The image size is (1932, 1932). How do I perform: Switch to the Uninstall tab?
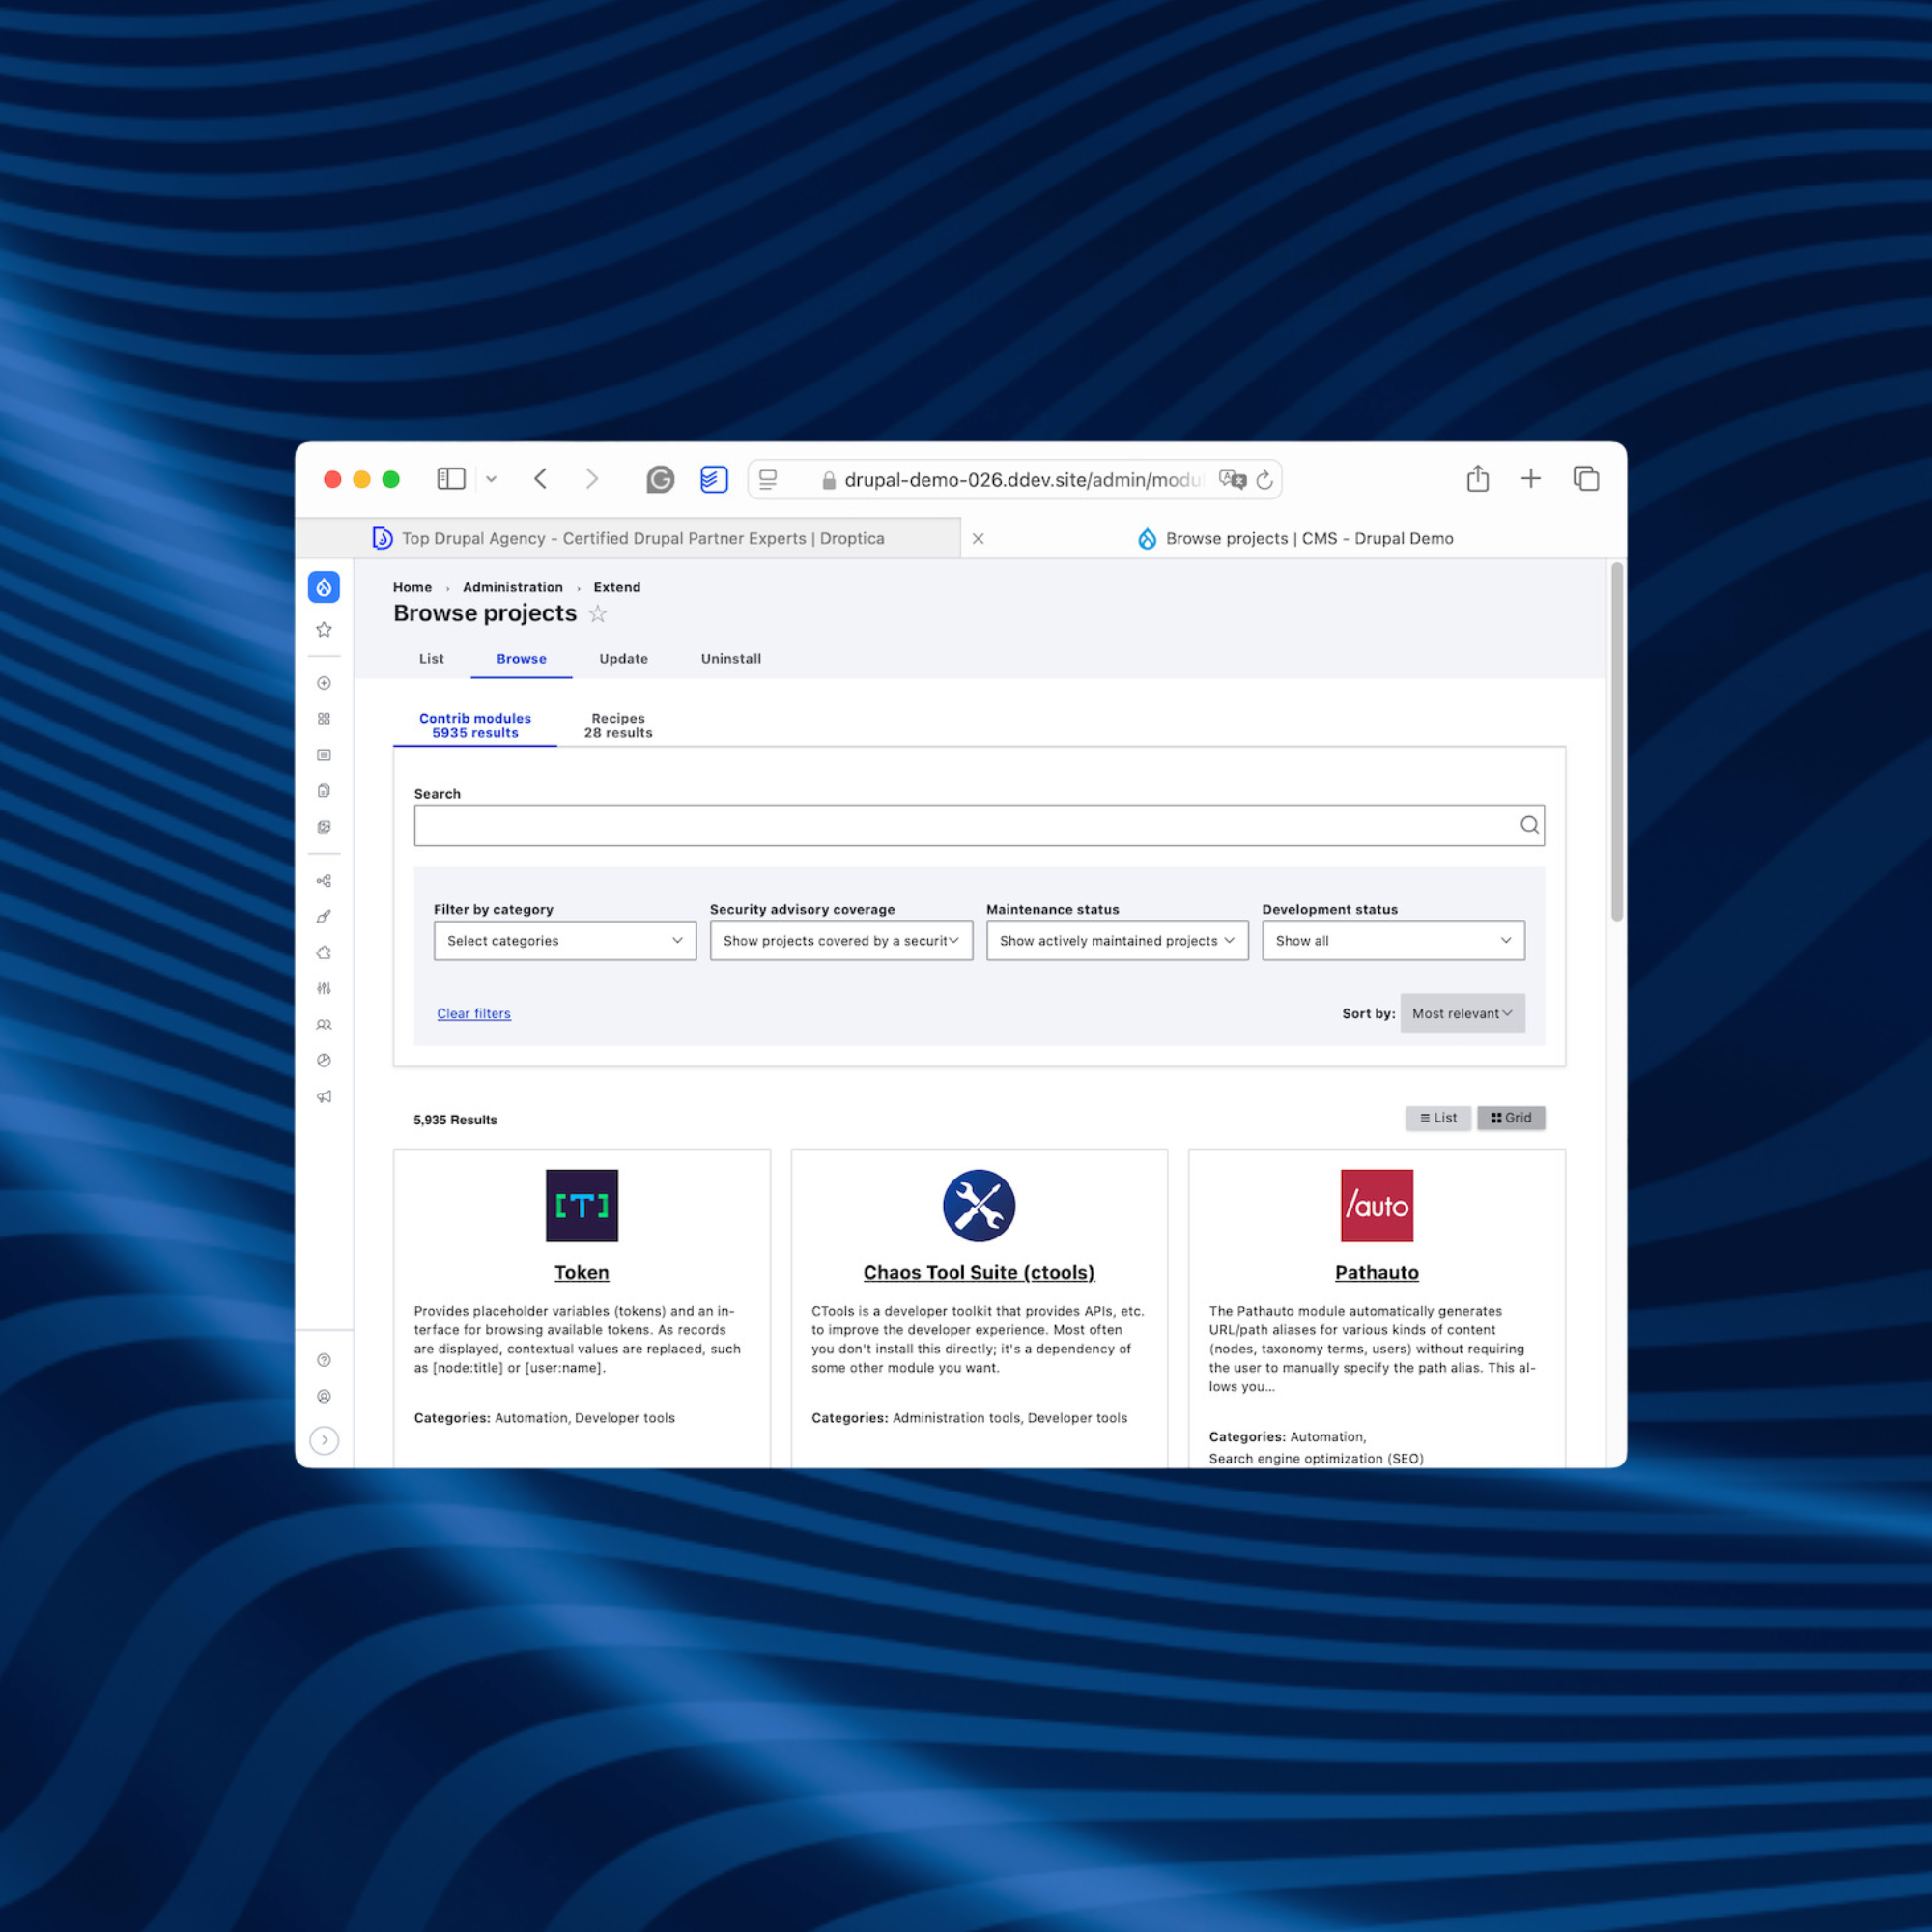click(731, 659)
